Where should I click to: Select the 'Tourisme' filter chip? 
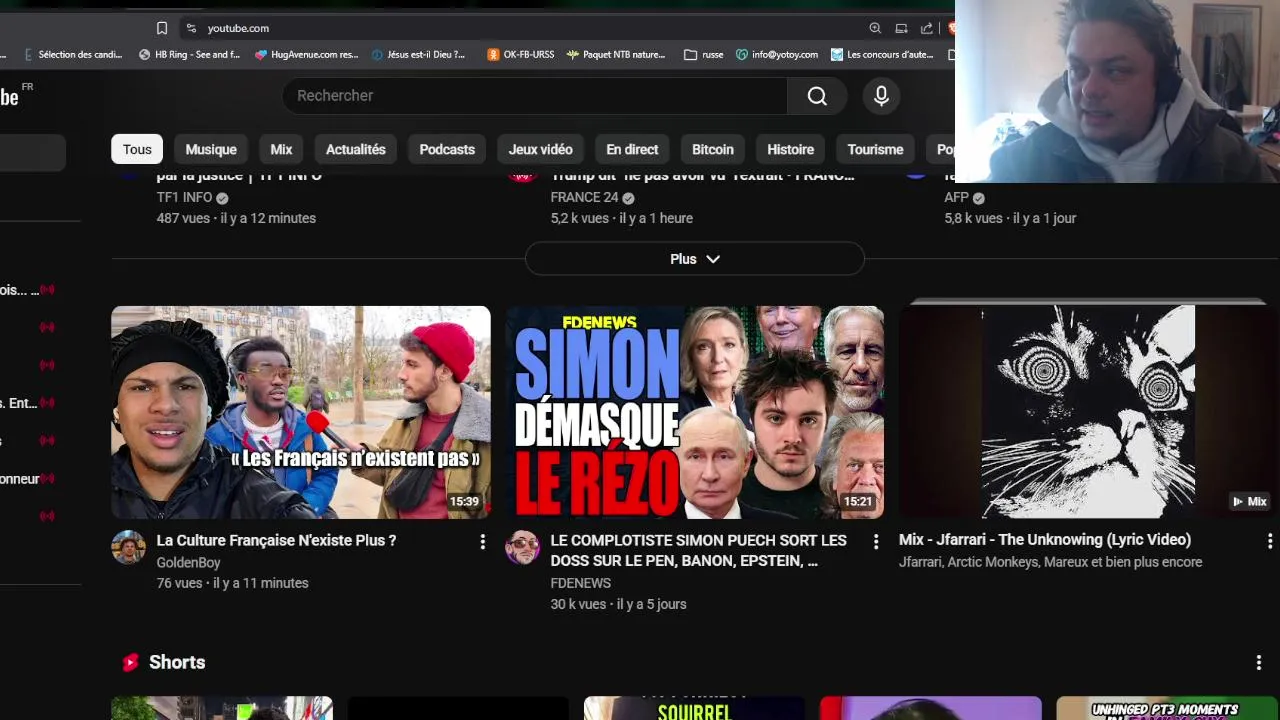[875, 149]
